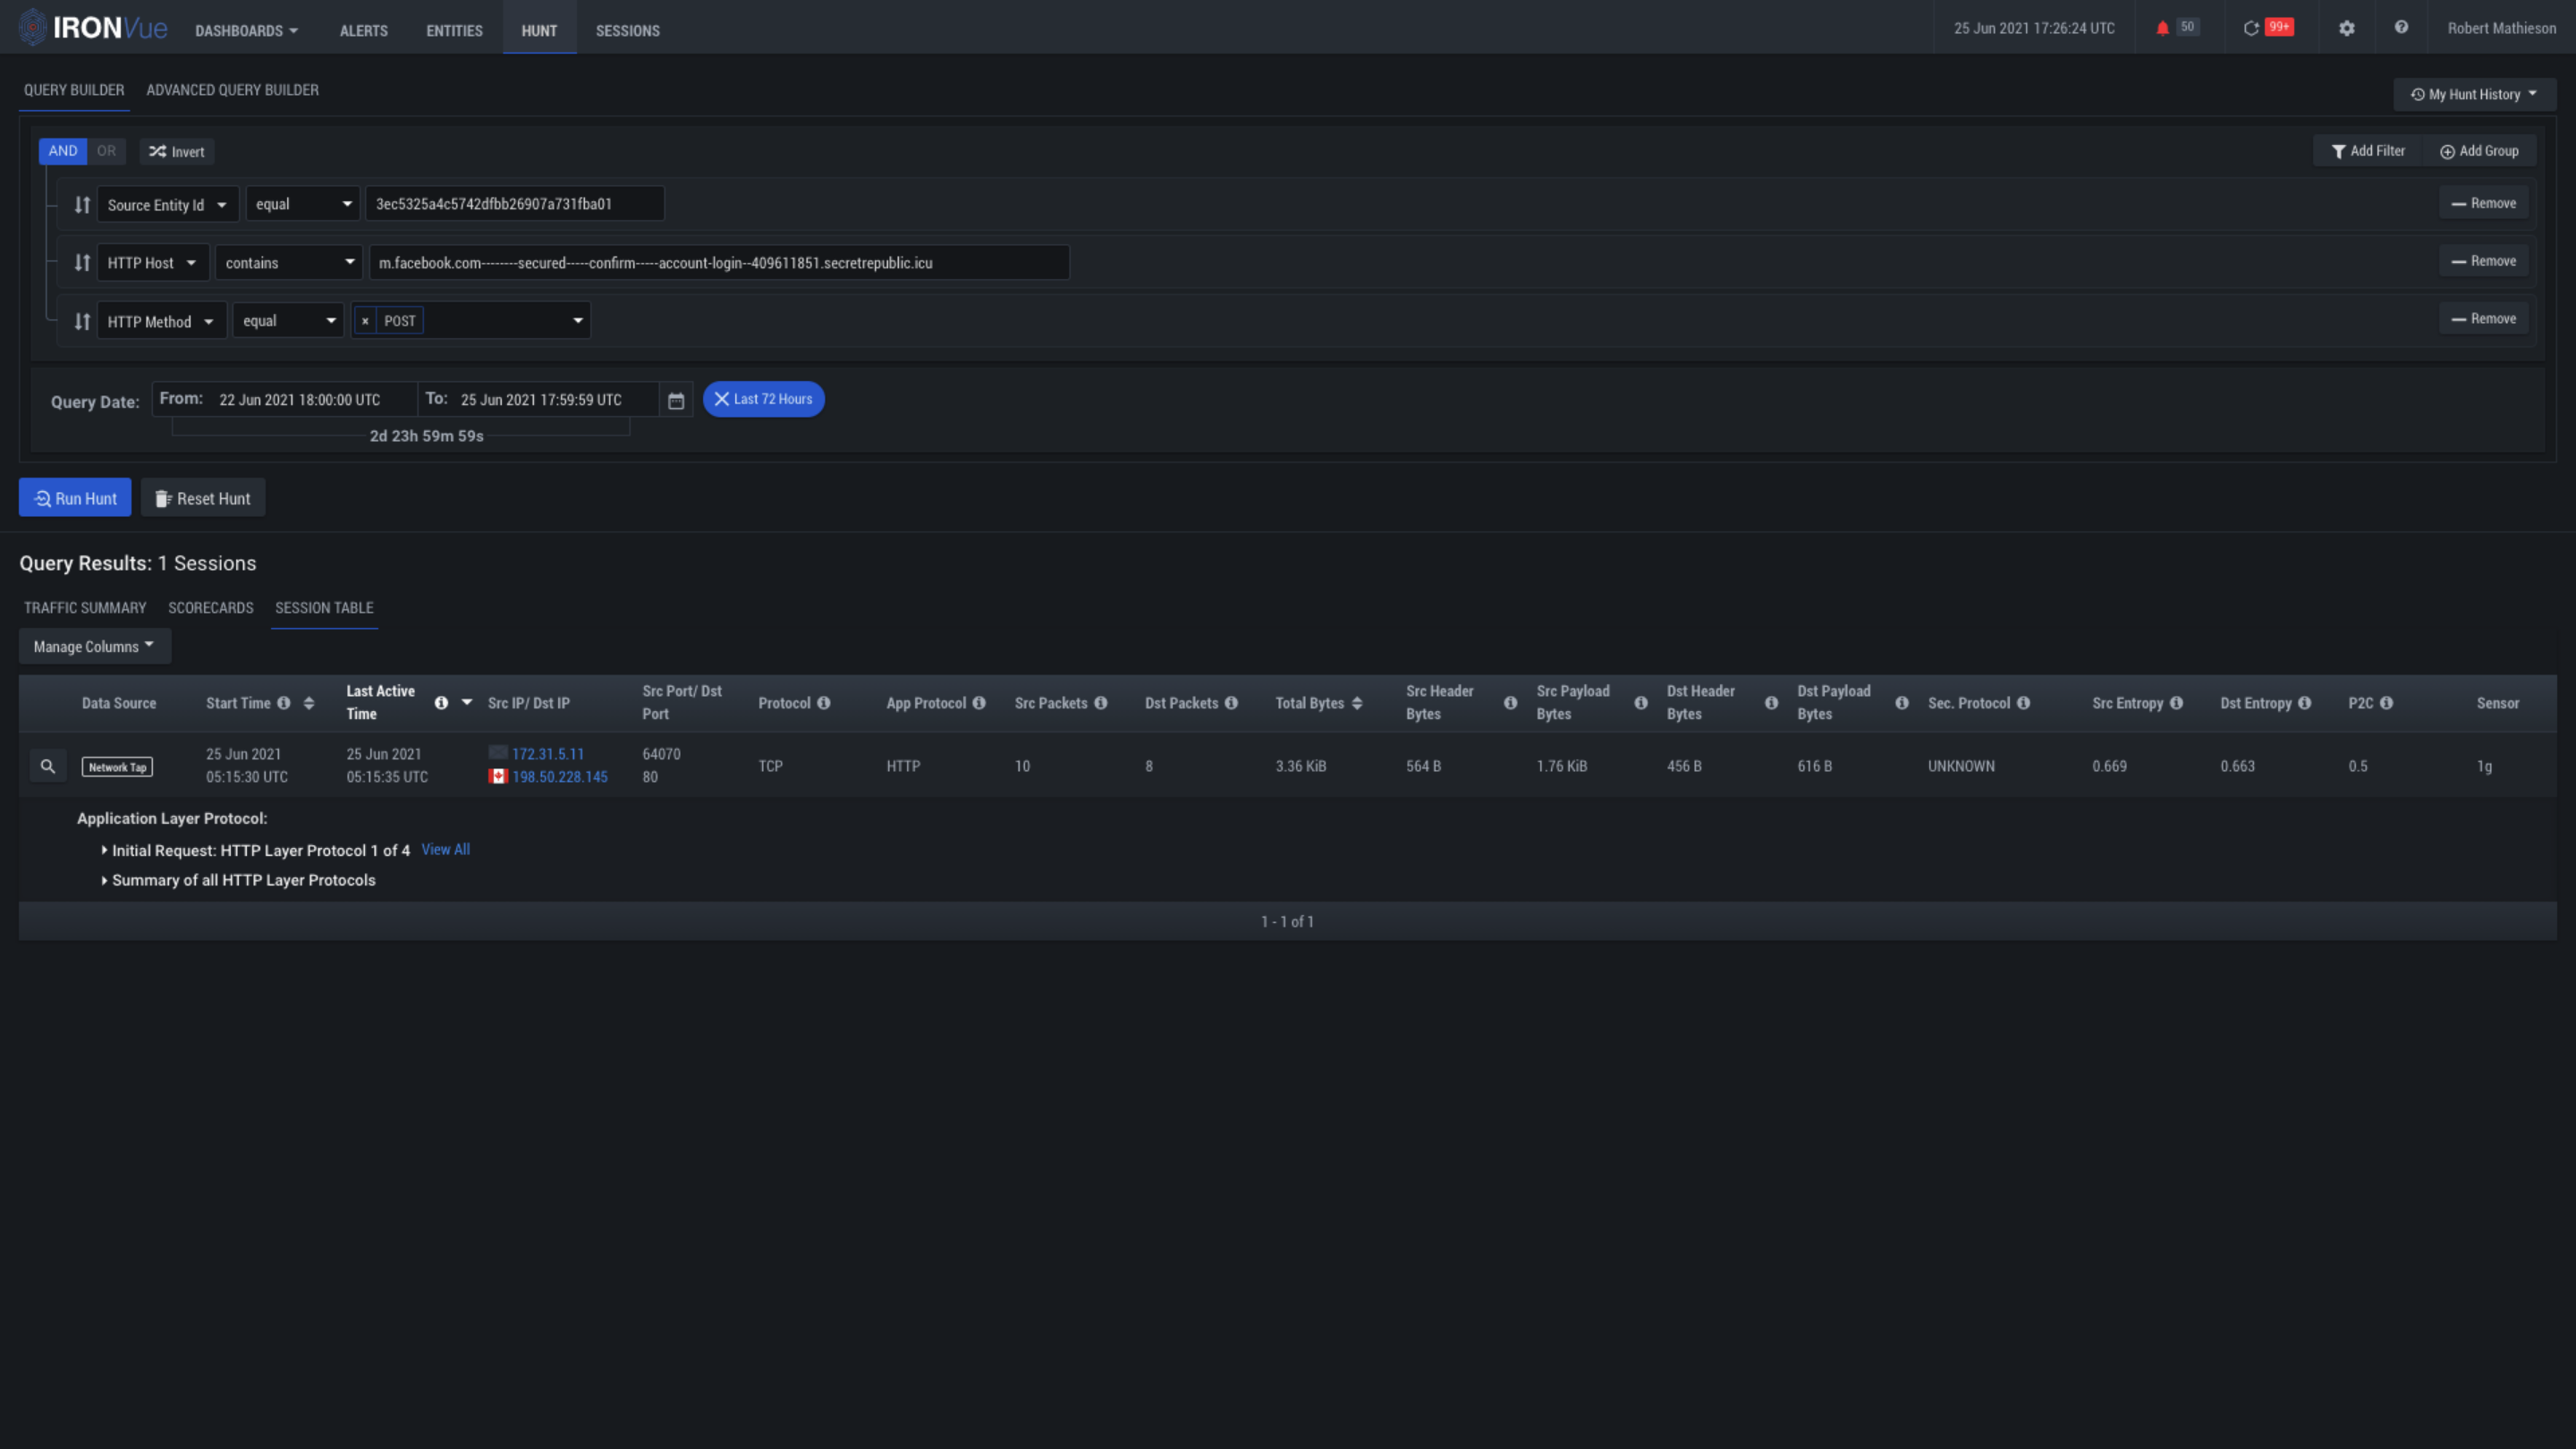The height and width of the screenshot is (1449, 2576).
Task: Toggle Invert on the filter group
Action: point(177,152)
